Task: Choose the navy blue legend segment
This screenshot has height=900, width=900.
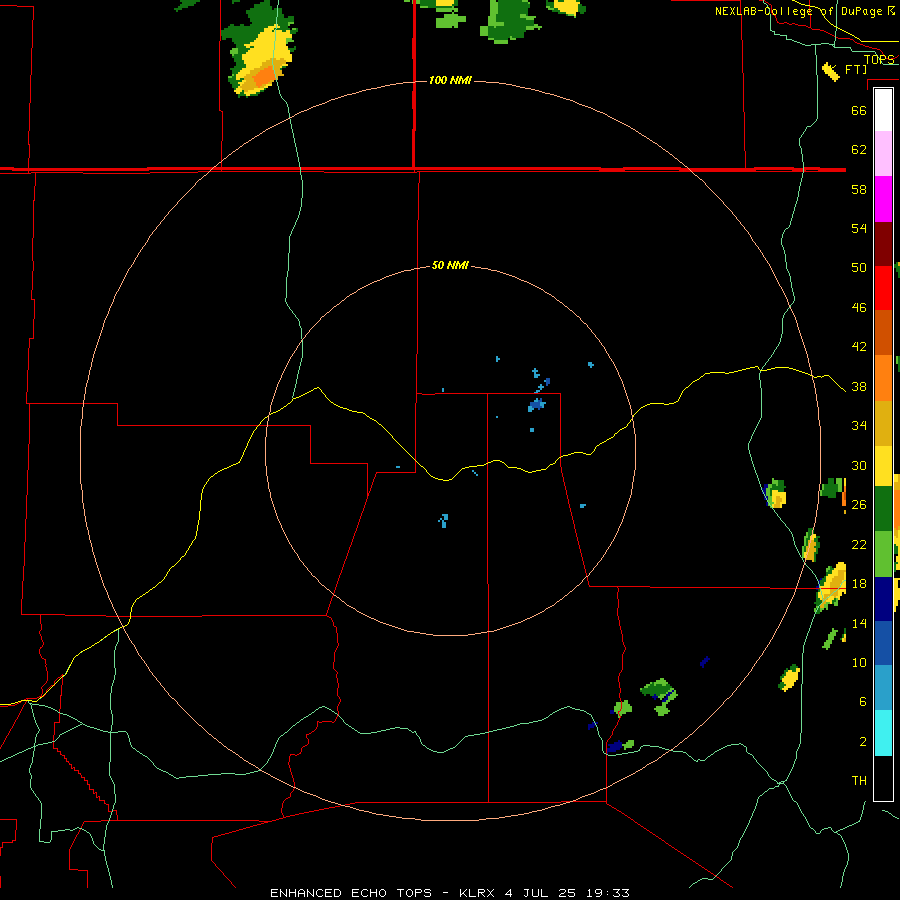Action: [x=883, y=599]
